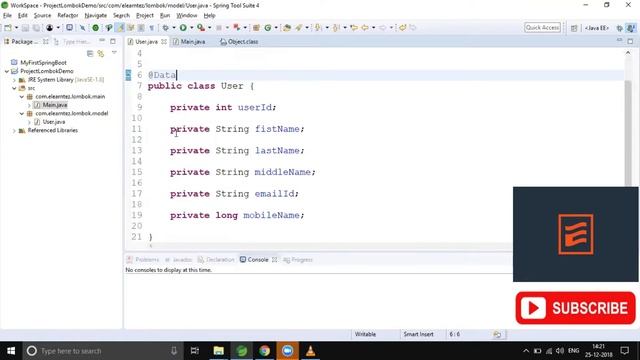
Task: Click the Back navigation arrow icon
Action: coord(364,28)
